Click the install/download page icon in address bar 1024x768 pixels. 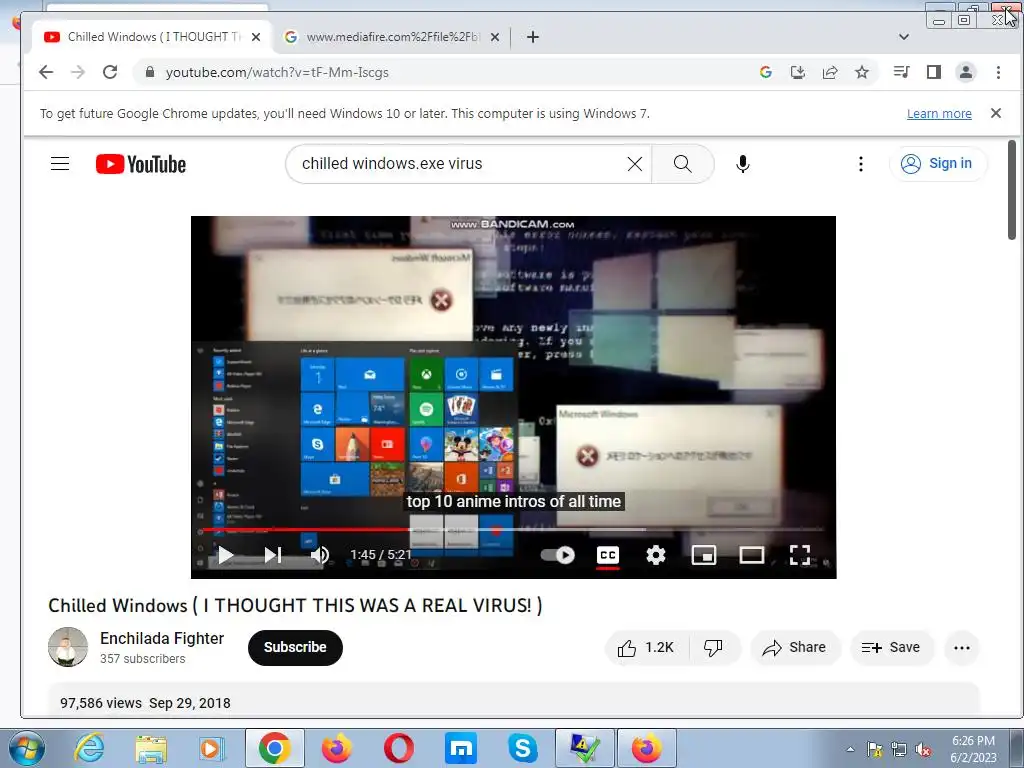tap(797, 72)
